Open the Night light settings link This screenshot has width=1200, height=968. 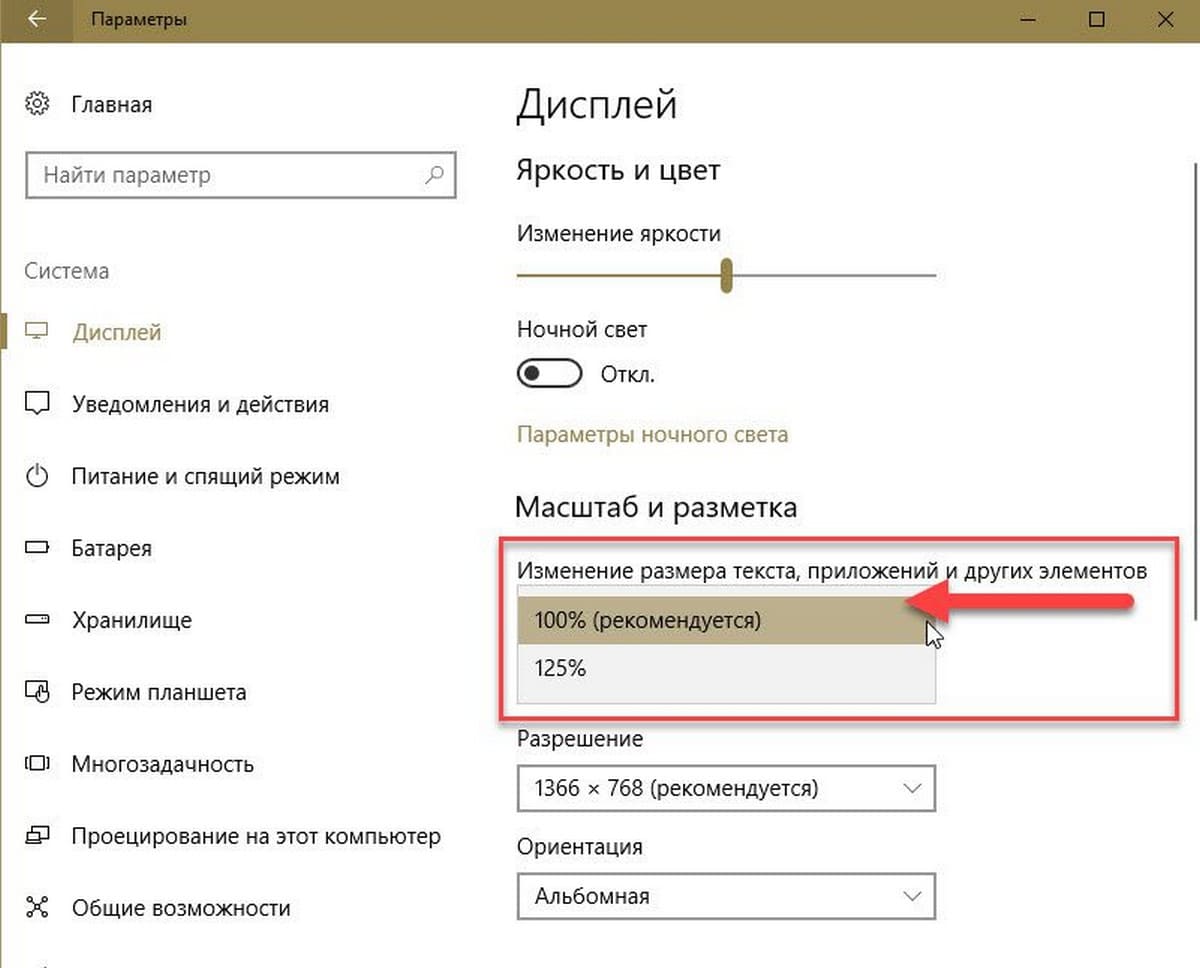point(652,434)
